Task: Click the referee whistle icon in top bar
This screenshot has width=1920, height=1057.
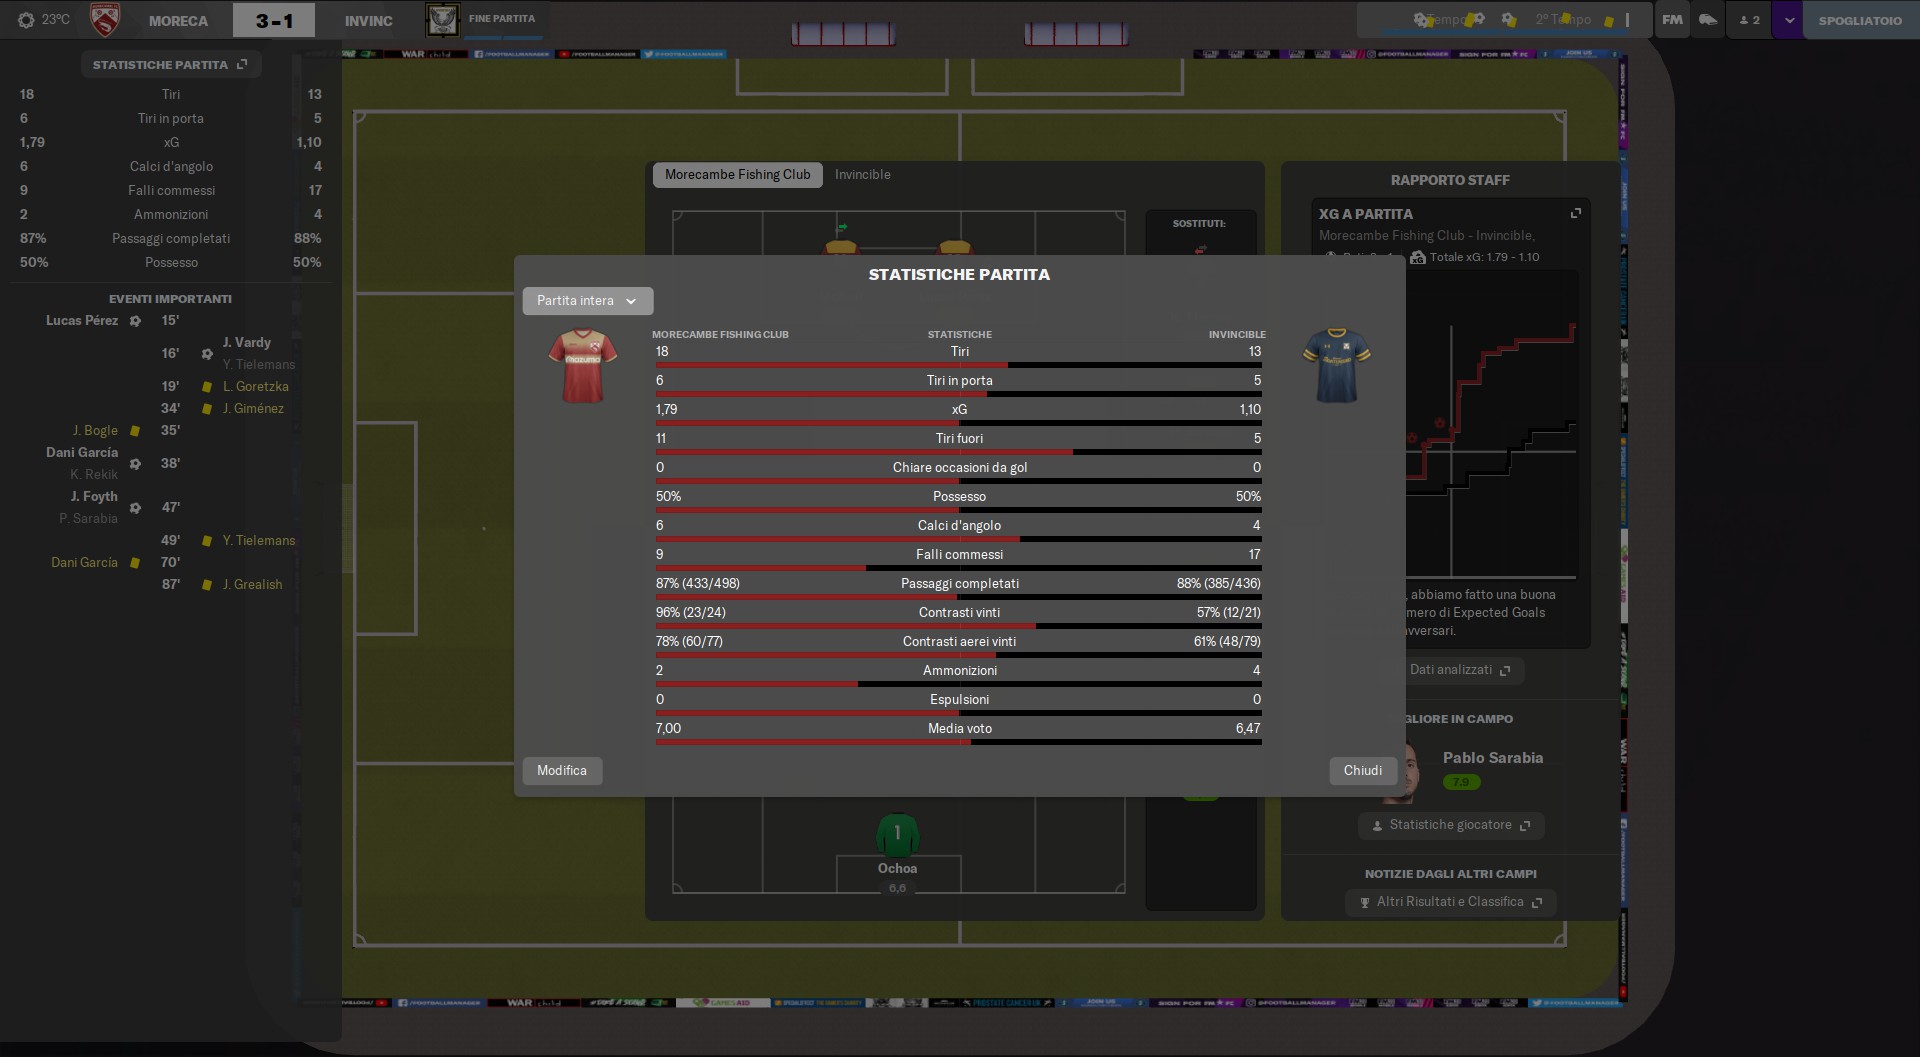Action: pos(1708,20)
